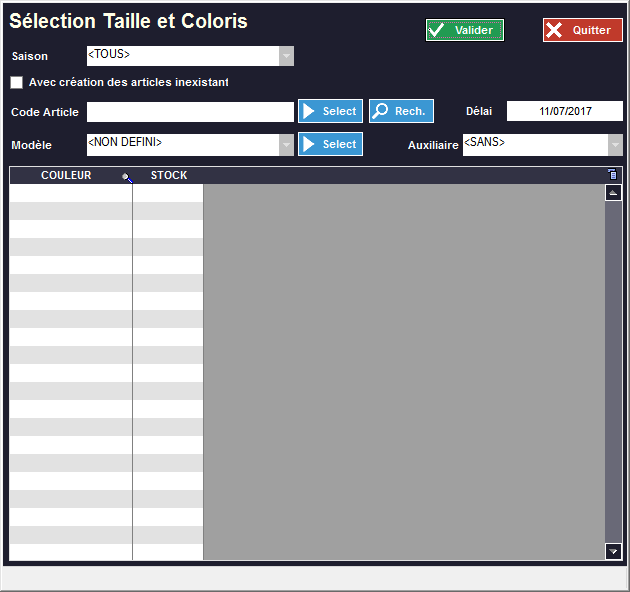
Task: Expand the Modèle dropdown list
Action: [x=286, y=144]
